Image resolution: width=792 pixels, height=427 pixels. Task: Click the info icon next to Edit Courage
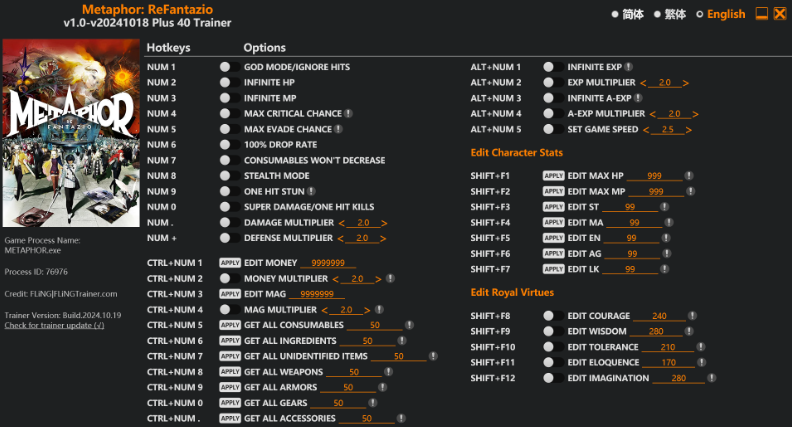691,316
